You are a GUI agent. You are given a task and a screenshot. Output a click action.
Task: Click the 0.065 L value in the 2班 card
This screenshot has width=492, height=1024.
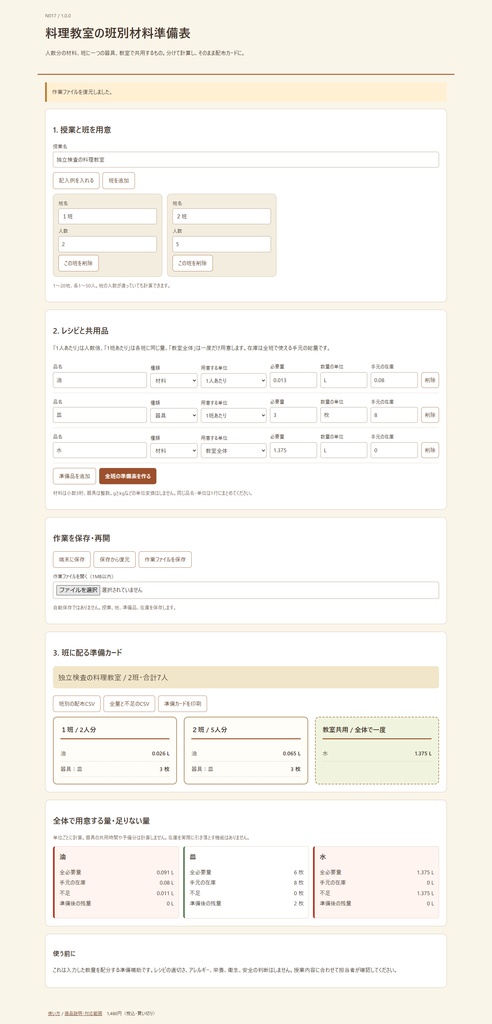[x=291, y=753]
